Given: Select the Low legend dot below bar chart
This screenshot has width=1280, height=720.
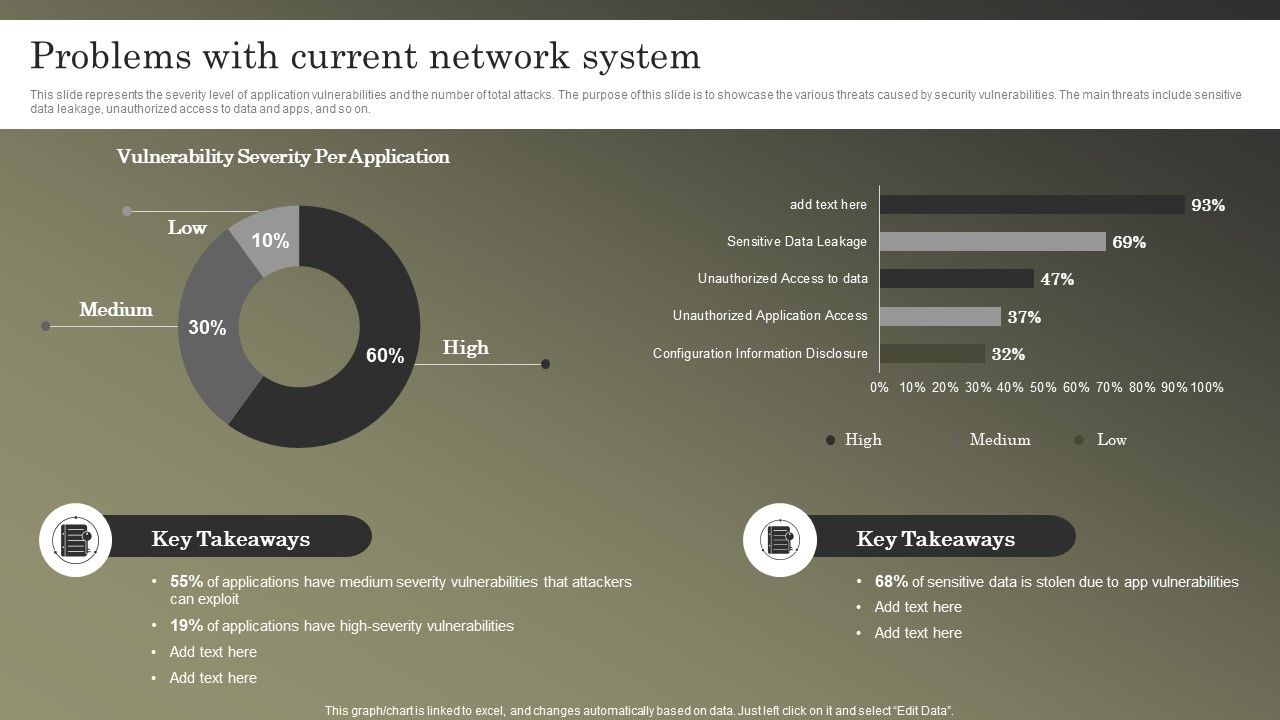Looking at the screenshot, I should [x=1079, y=440].
